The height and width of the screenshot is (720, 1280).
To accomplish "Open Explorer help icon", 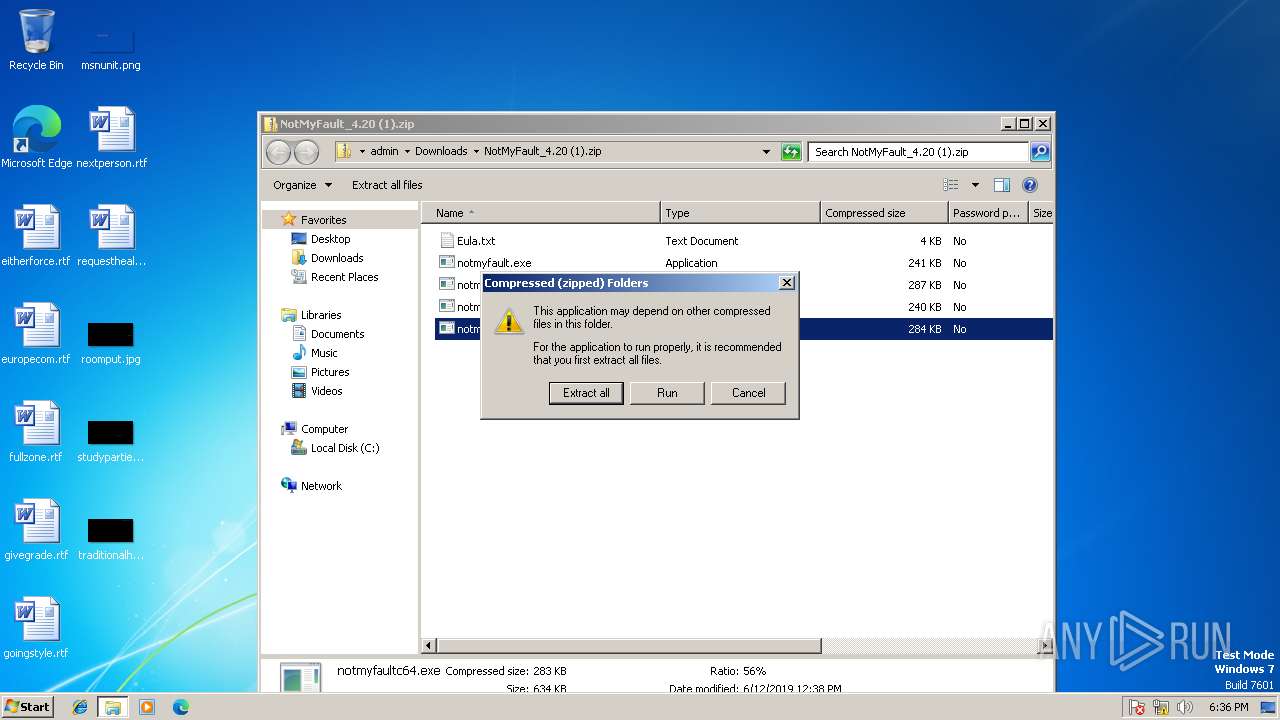I will click(1030, 185).
